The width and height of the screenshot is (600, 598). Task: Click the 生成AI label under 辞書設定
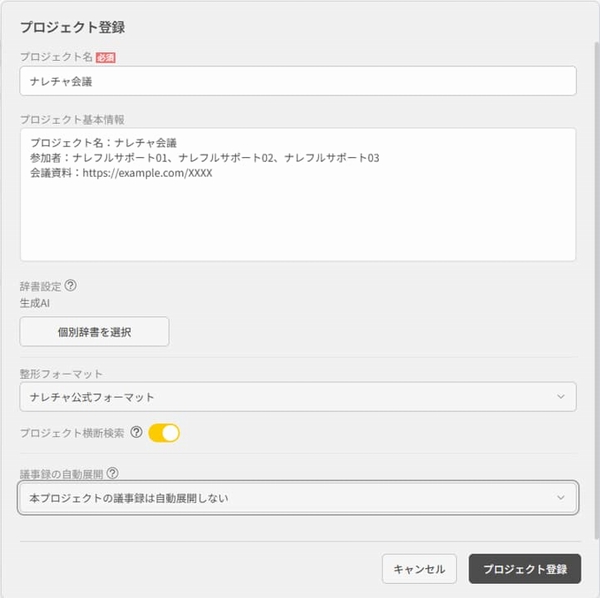pos(35,303)
